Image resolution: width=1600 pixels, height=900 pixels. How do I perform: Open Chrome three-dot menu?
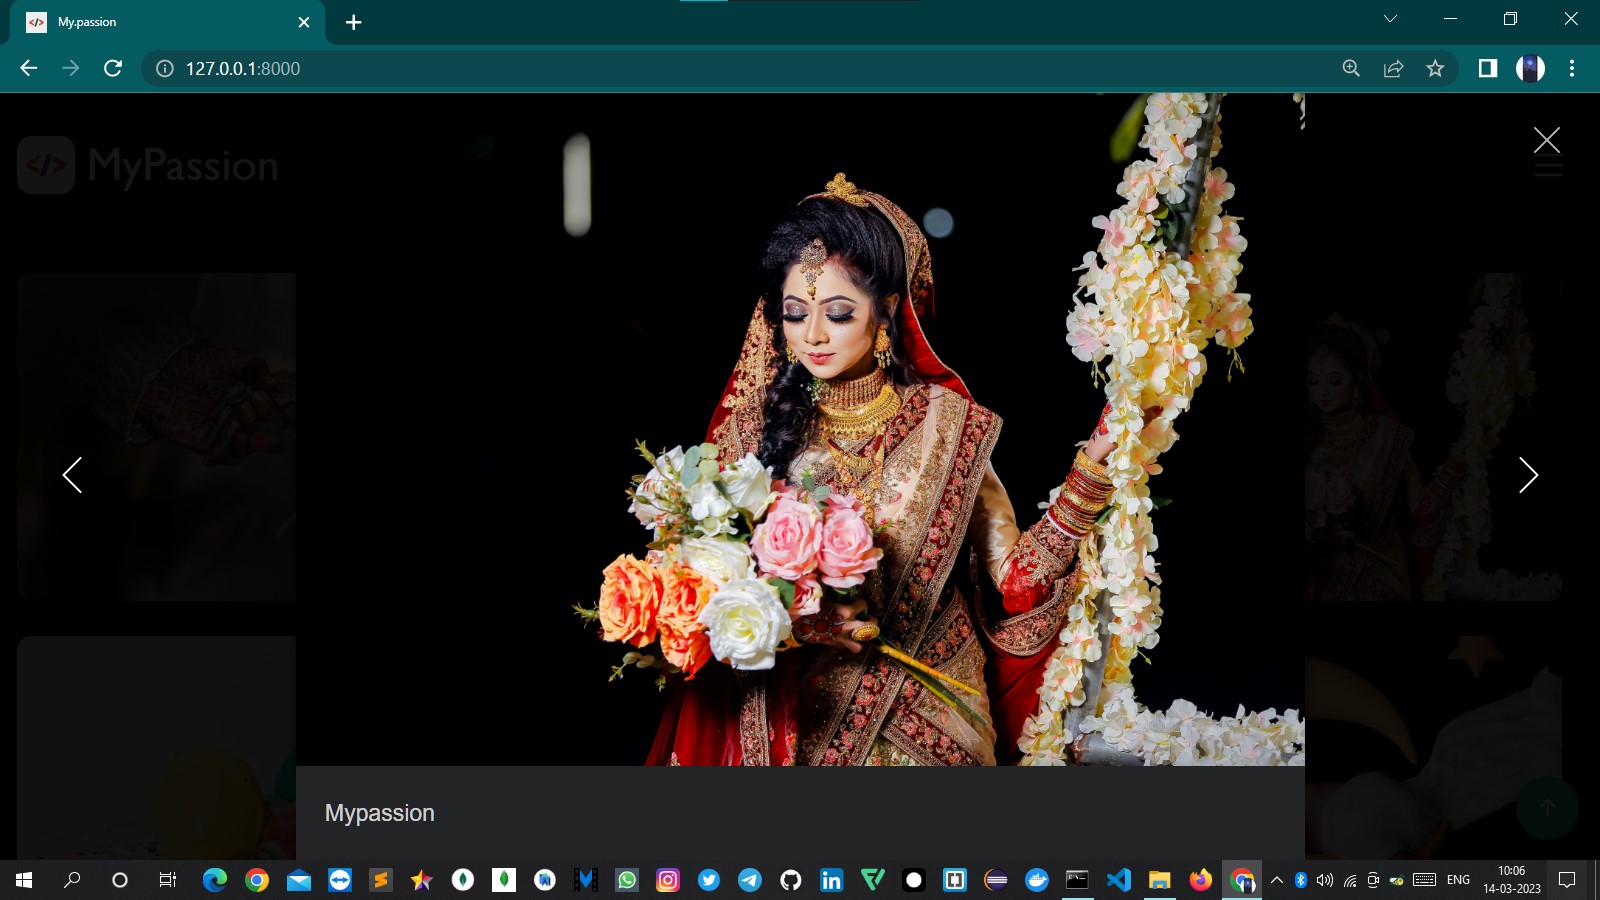[1572, 68]
